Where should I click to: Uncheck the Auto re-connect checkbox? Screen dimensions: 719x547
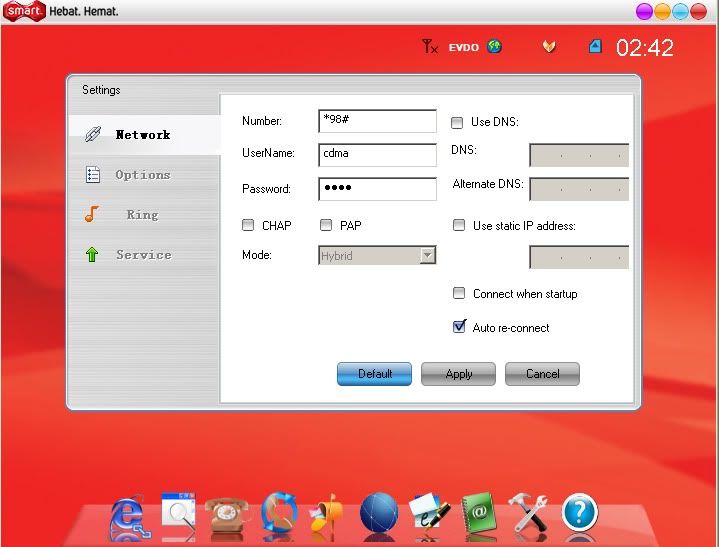(x=459, y=326)
